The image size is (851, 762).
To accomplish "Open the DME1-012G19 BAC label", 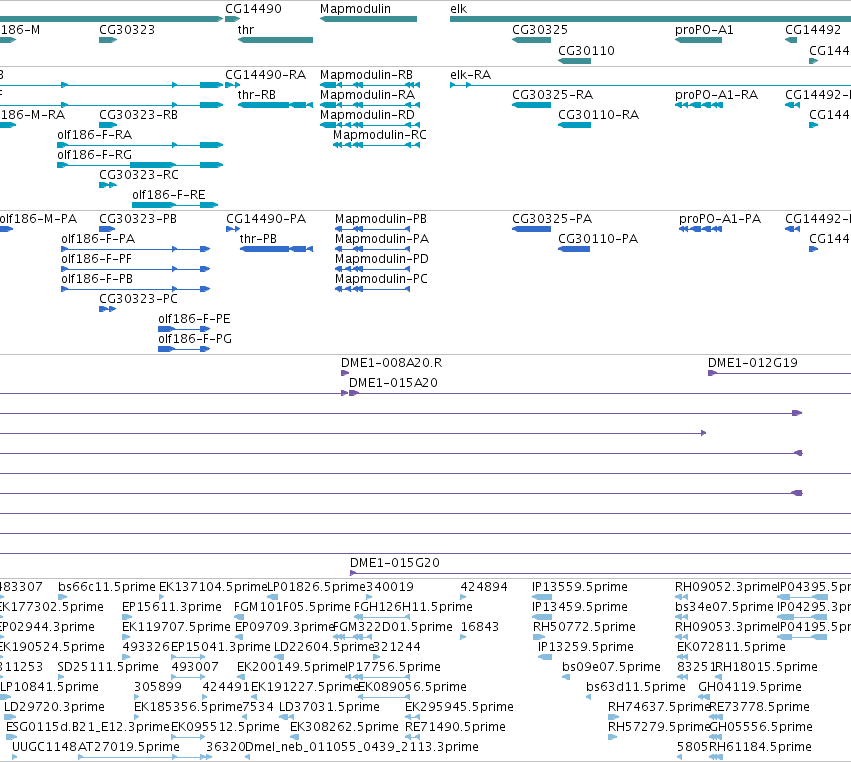I will [x=752, y=363].
